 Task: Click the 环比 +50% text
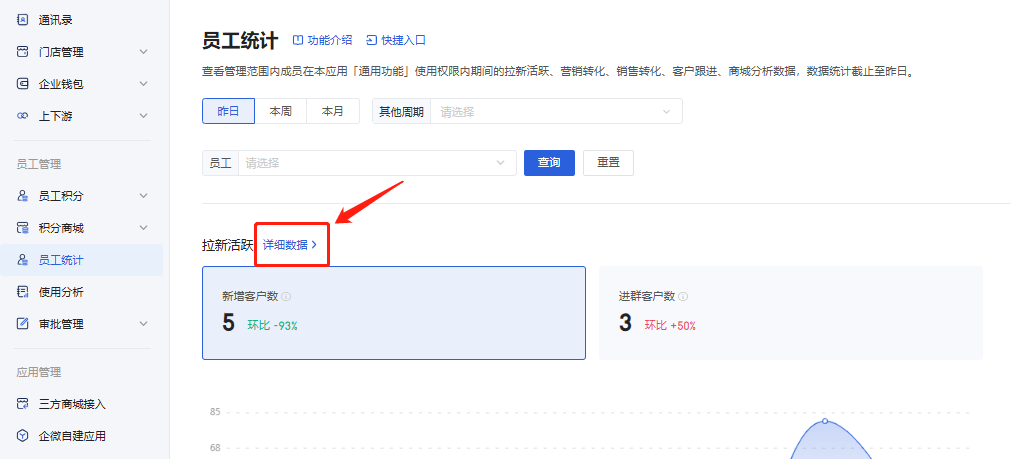click(670, 326)
